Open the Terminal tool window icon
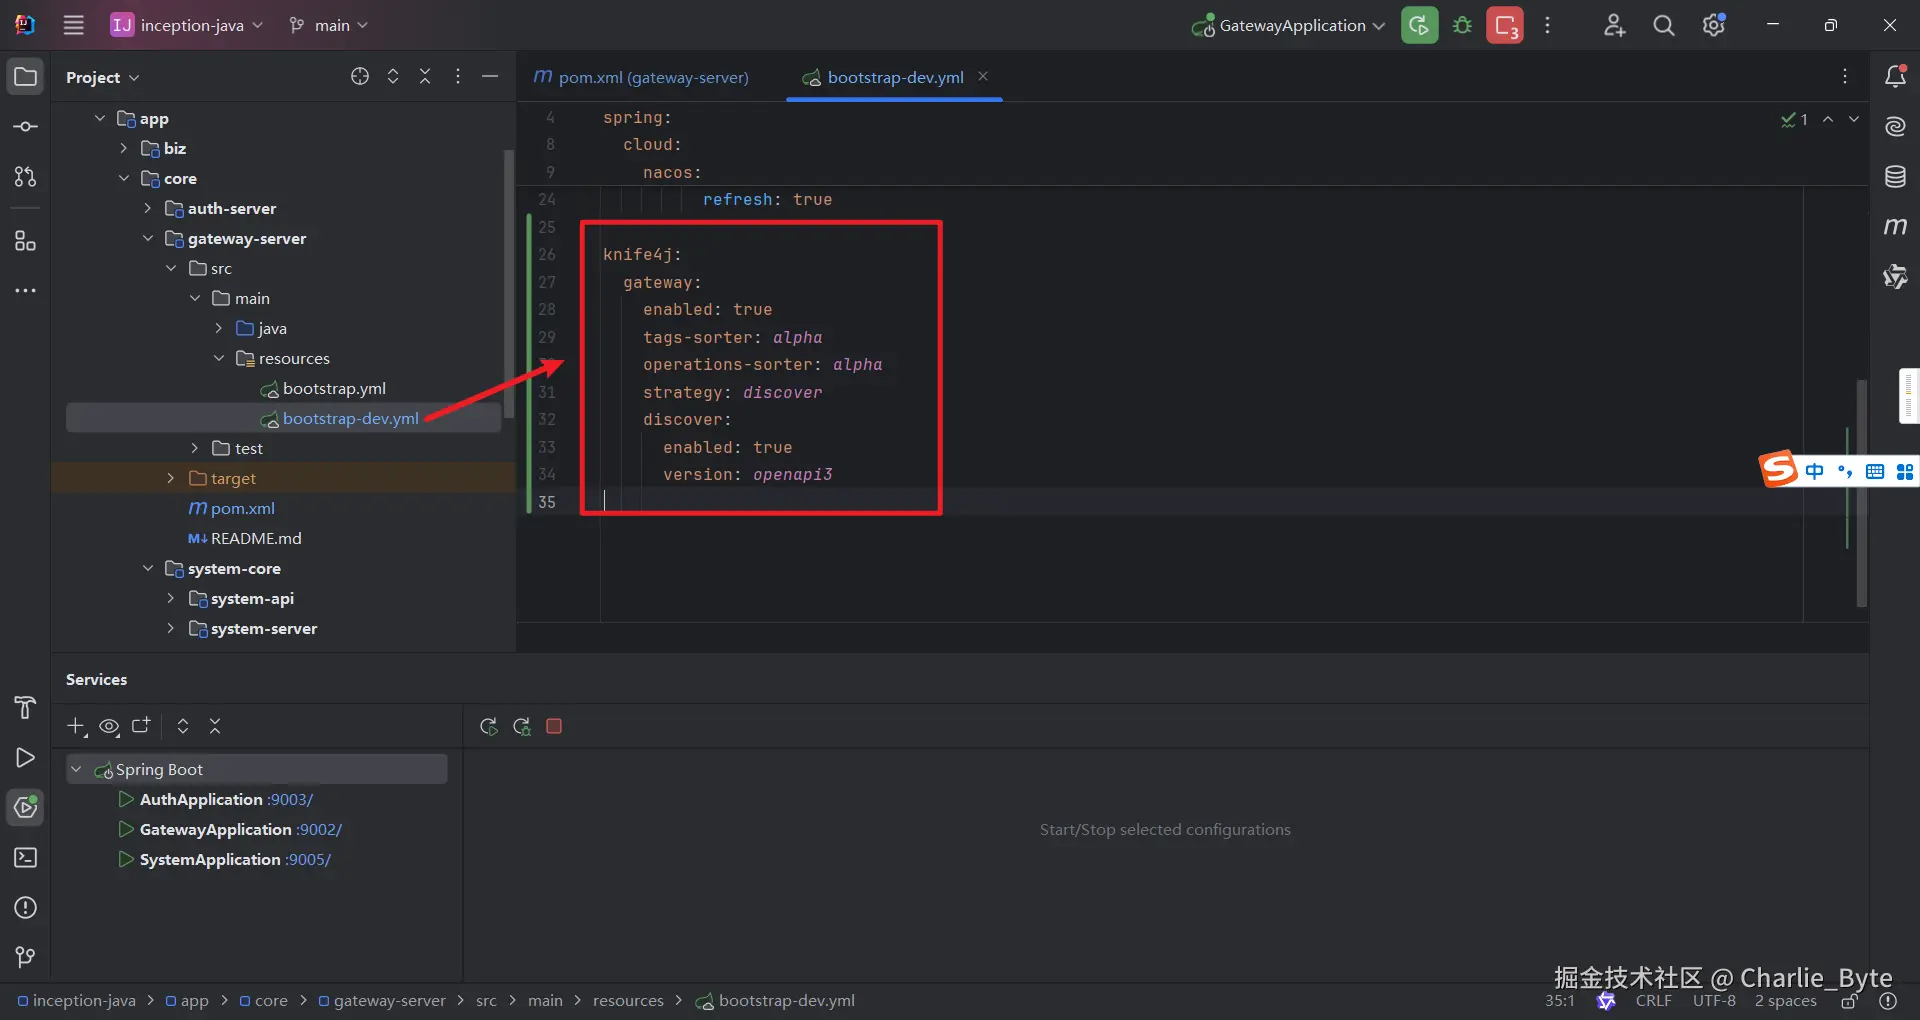 coord(26,858)
